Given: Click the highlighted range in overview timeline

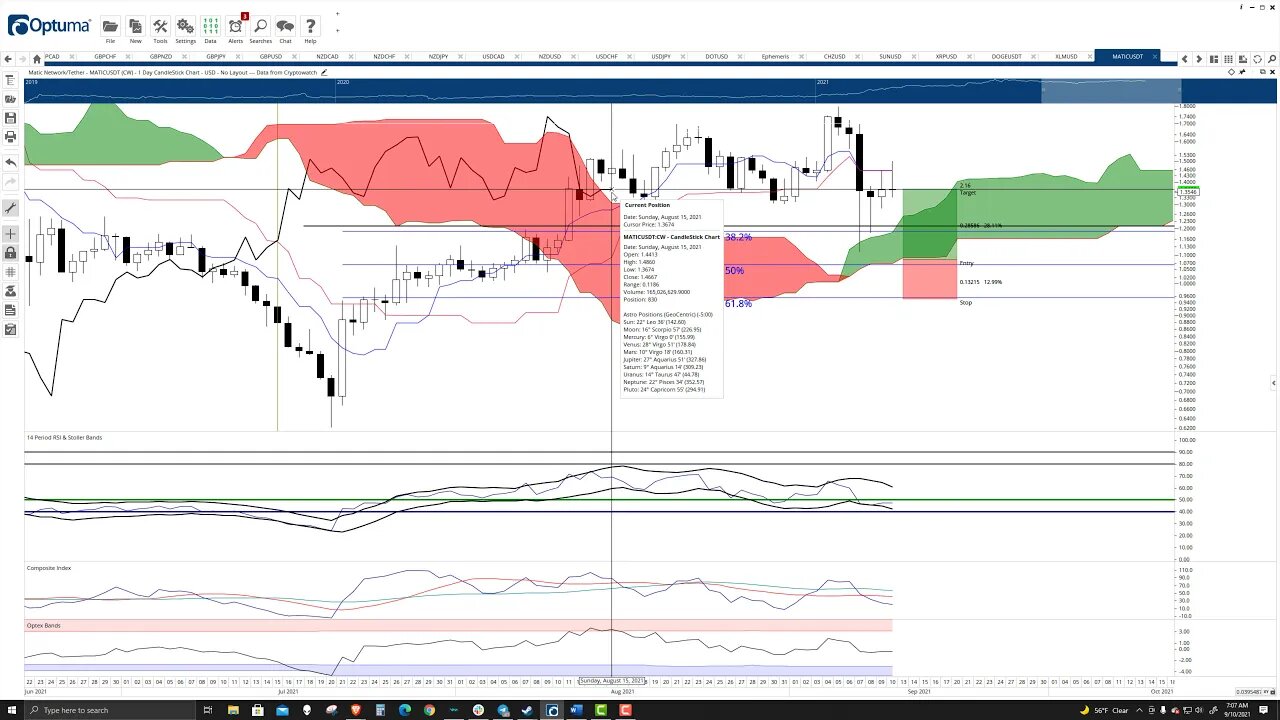Looking at the screenshot, I should point(1111,91).
